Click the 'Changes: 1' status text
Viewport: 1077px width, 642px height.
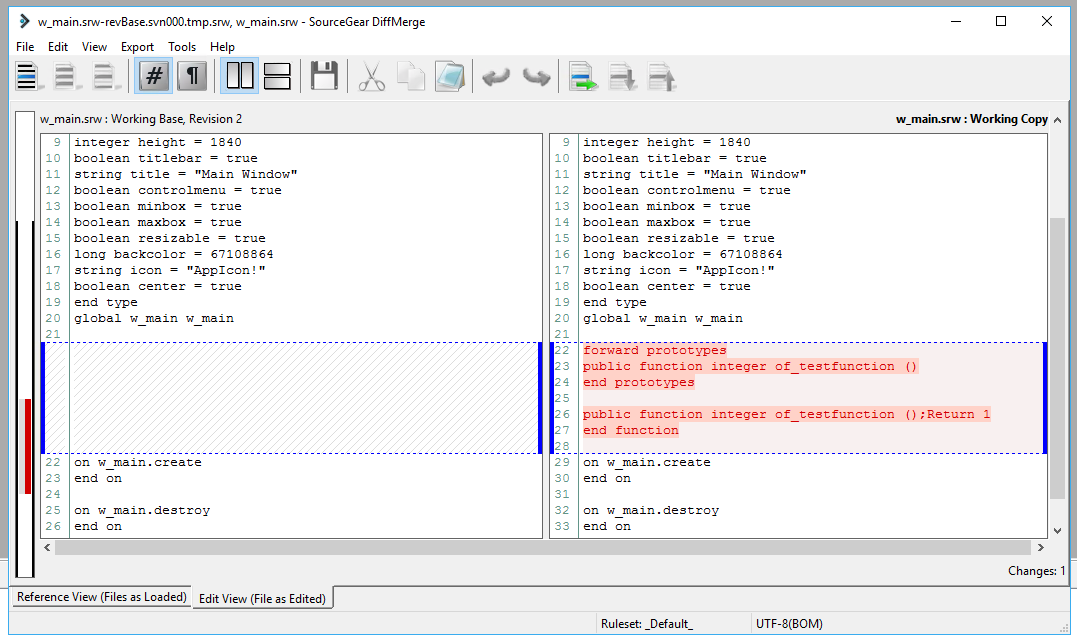1036,571
